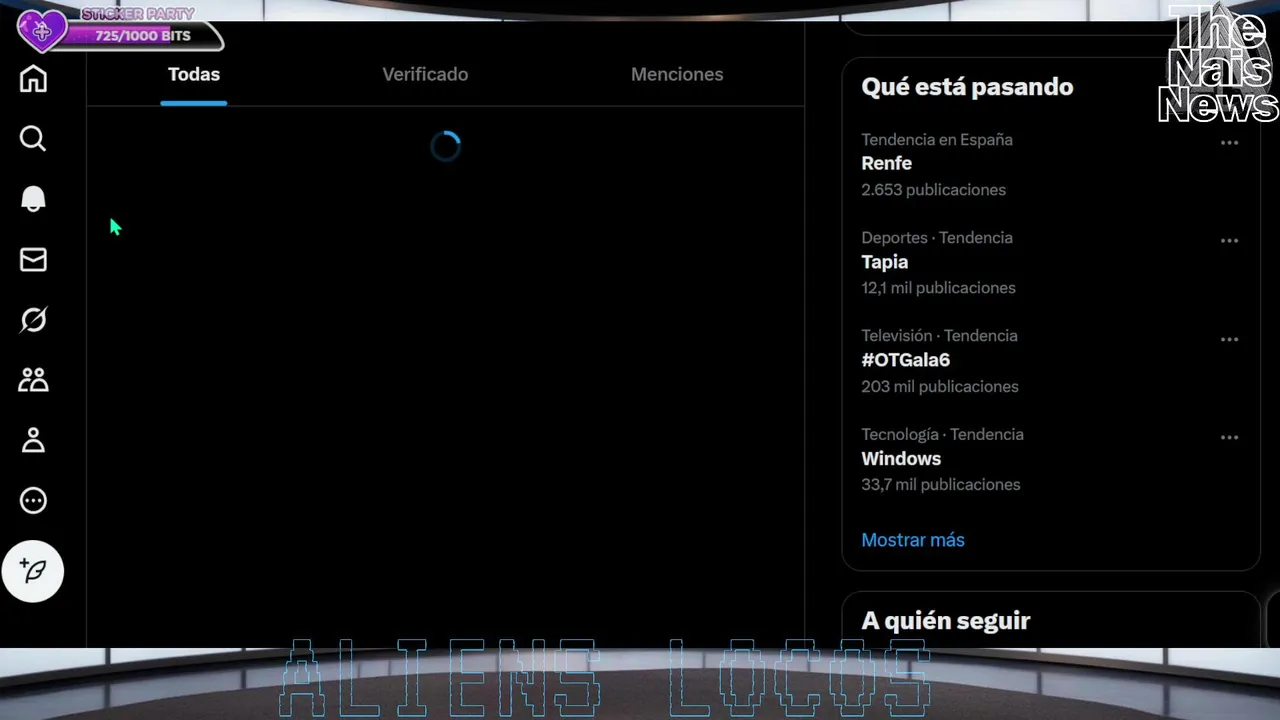Open Notifications bell icon

33,199
